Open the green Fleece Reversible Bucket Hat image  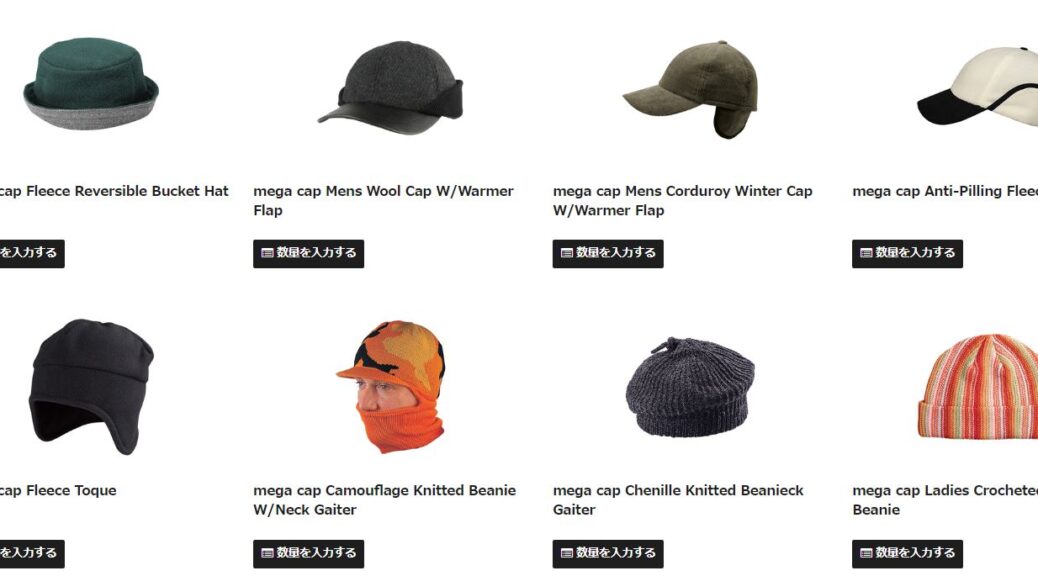coord(91,83)
